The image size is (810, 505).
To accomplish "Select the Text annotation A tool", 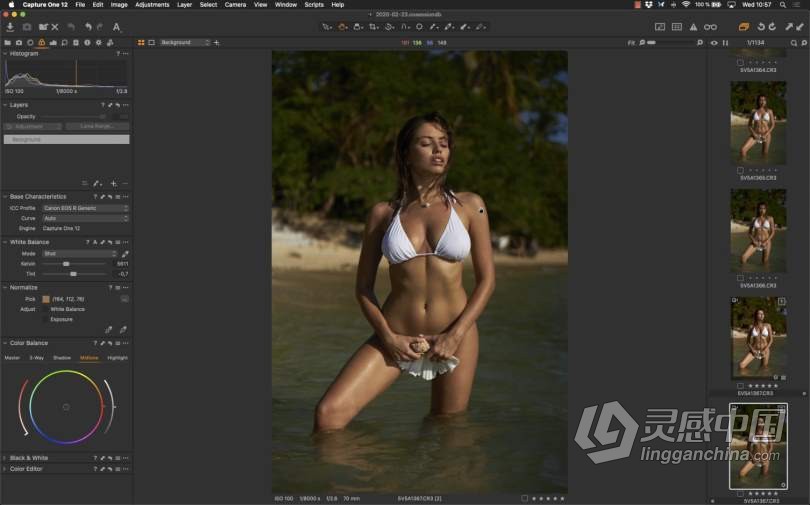I will coord(117,27).
